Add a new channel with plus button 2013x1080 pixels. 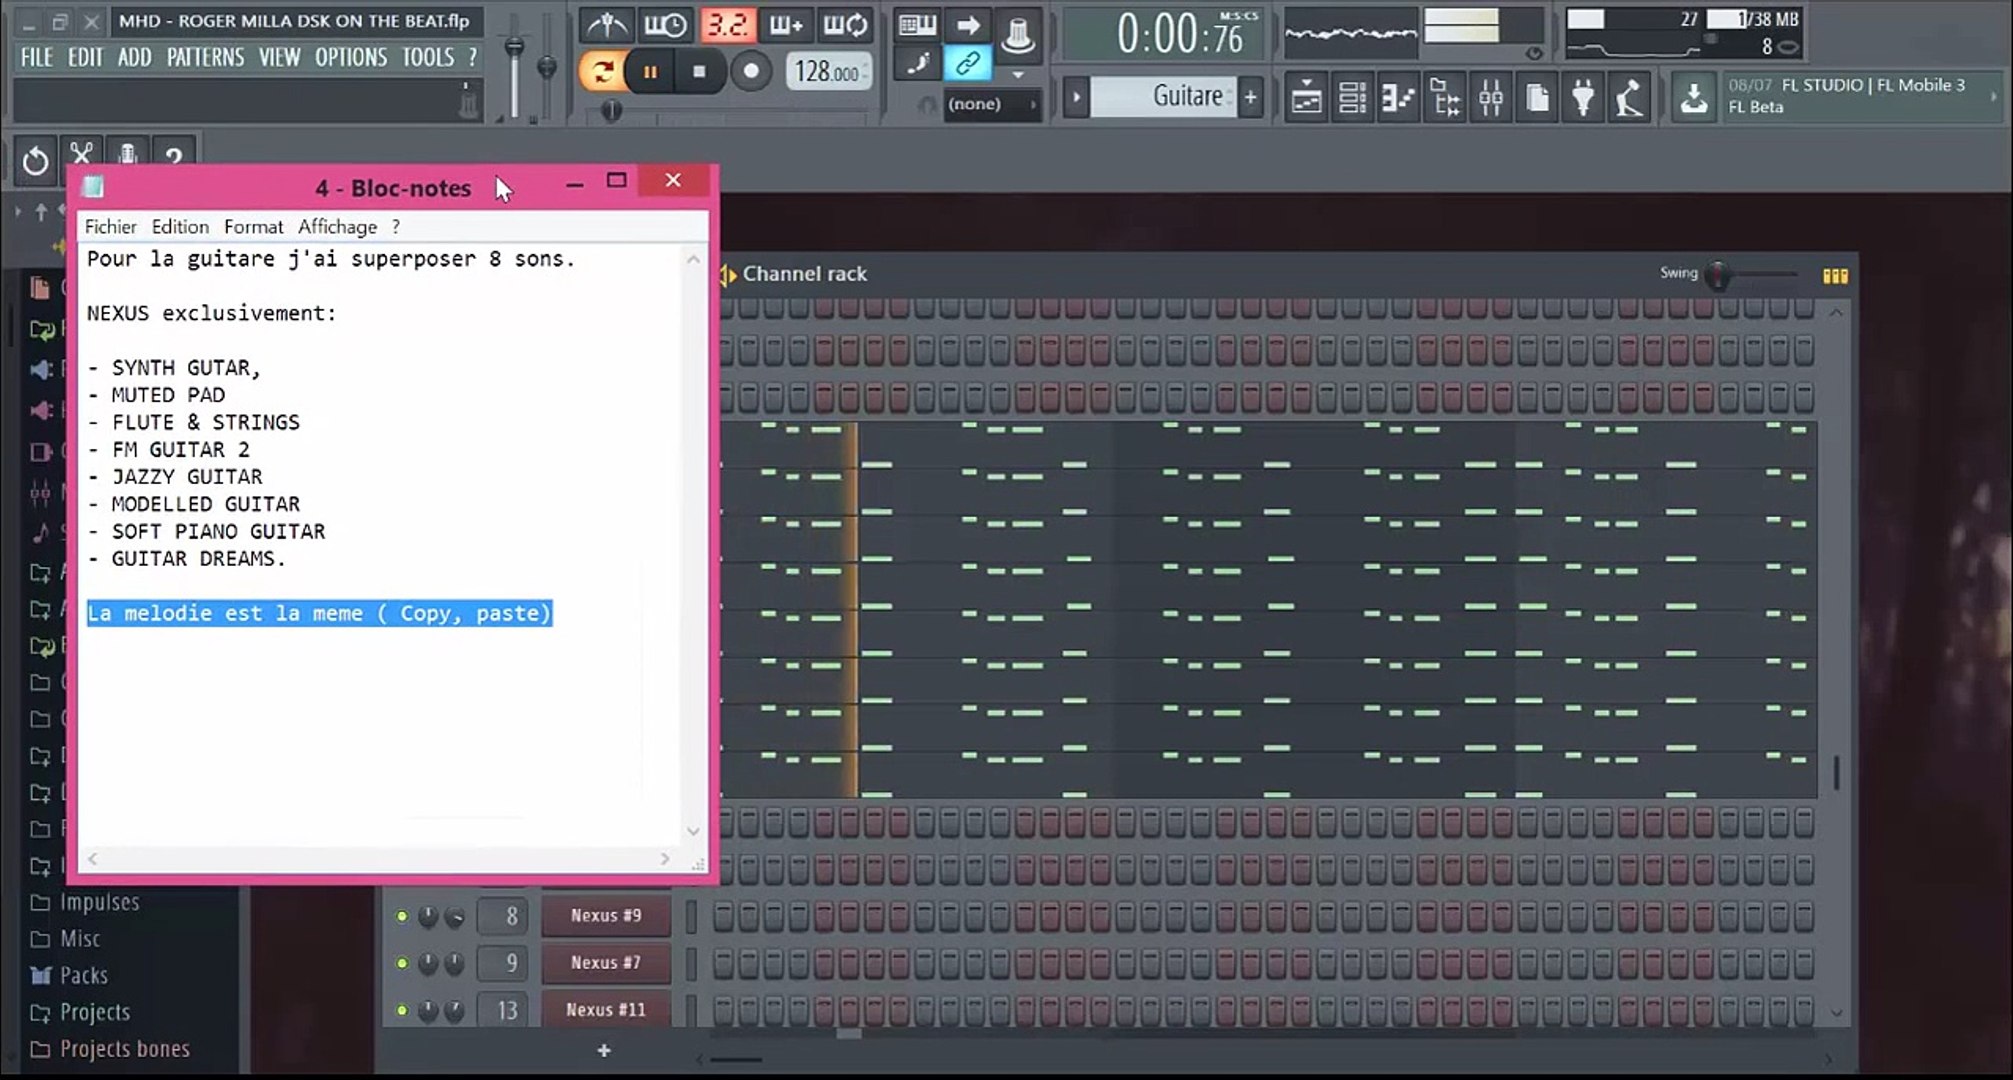click(x=604, y=1050)
